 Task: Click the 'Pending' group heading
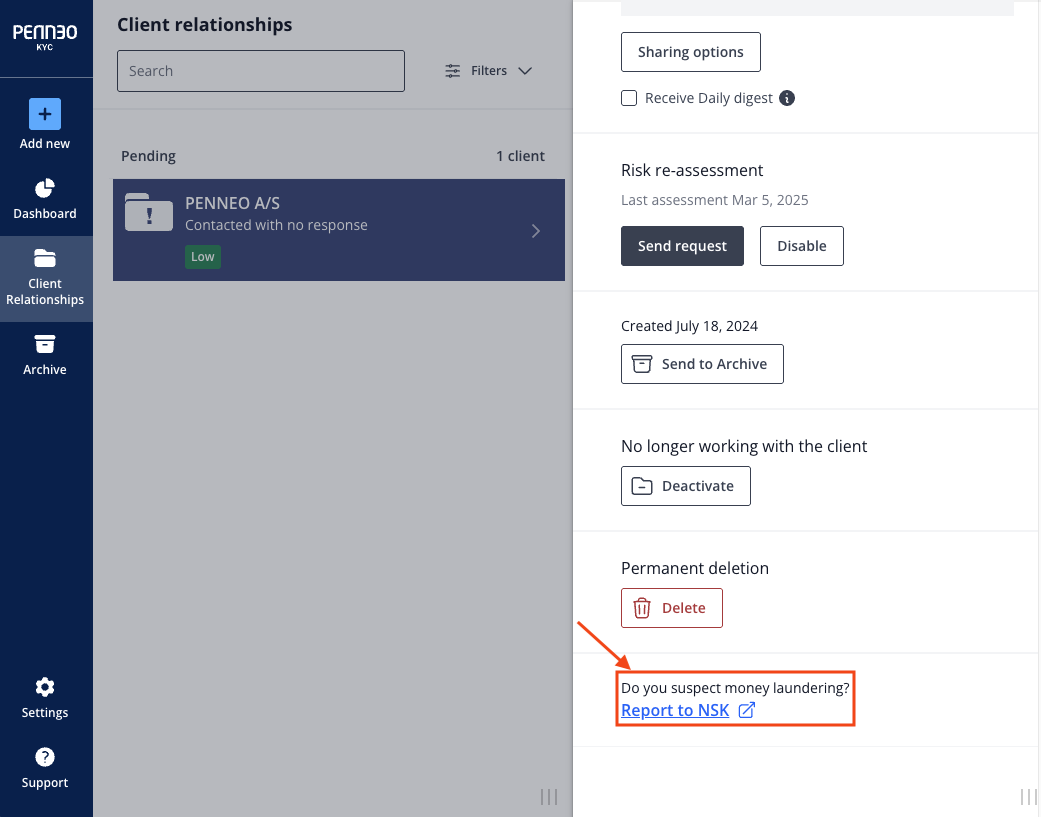(x=148, y=156)
